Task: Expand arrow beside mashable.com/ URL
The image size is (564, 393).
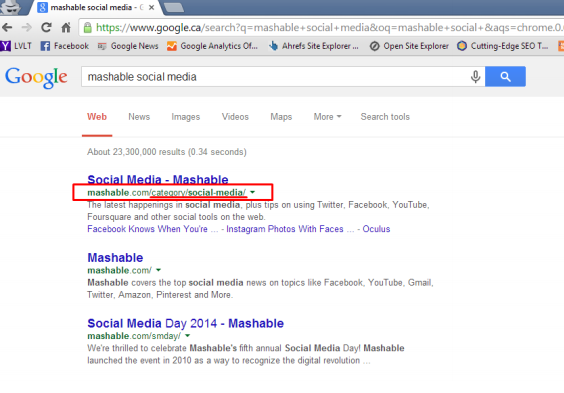Action: coord(159,270)
